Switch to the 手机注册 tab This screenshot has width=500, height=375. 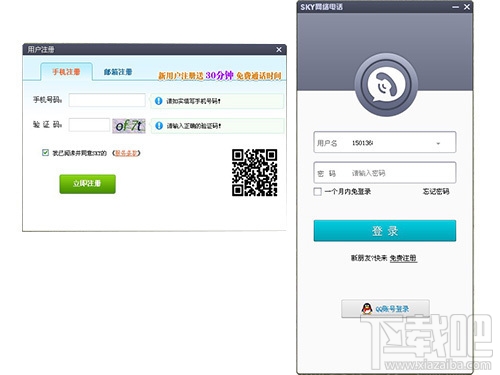[x=66, y=72]
